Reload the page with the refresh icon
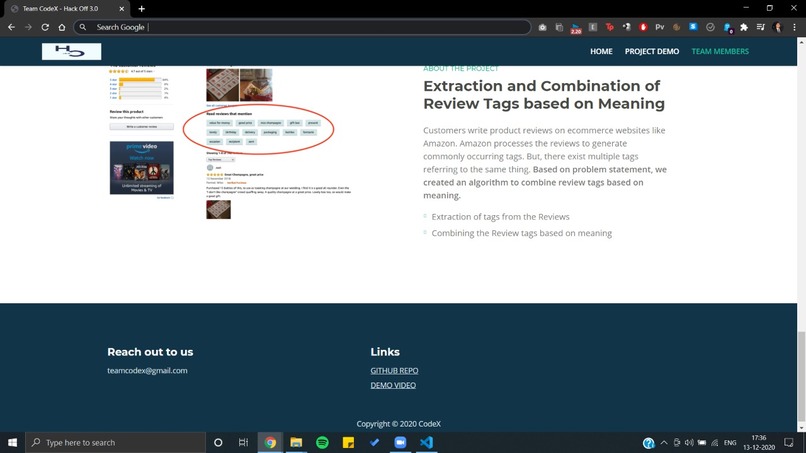806x453 pixels. point(45,27)
